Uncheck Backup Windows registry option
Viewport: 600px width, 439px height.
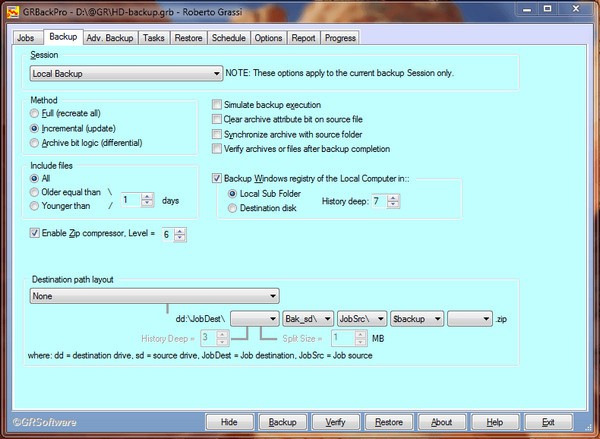click(x=217, y=178)
